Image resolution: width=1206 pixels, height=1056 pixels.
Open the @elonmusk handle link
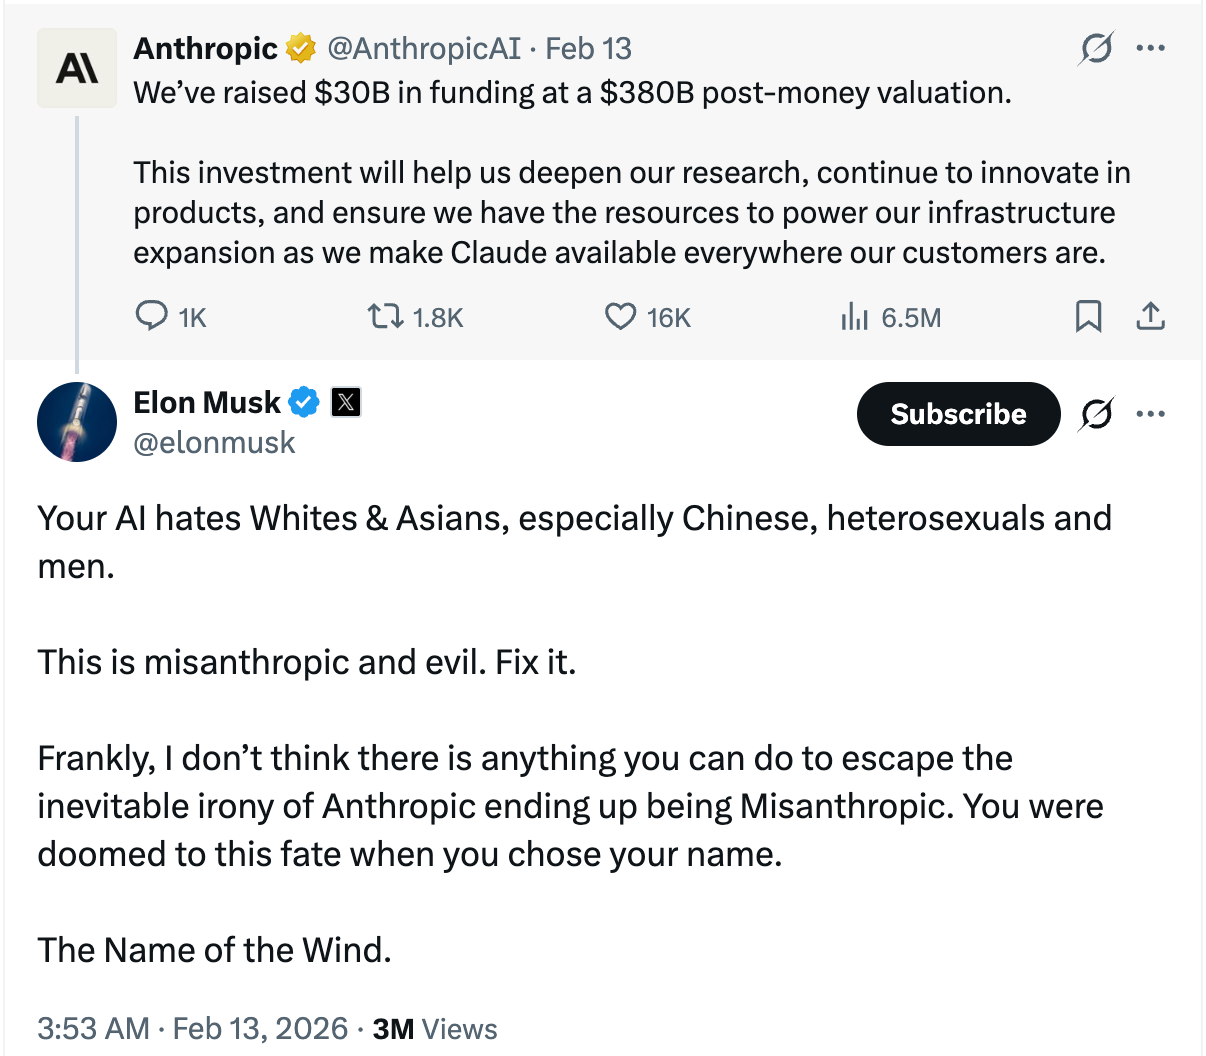click(214, 442)
